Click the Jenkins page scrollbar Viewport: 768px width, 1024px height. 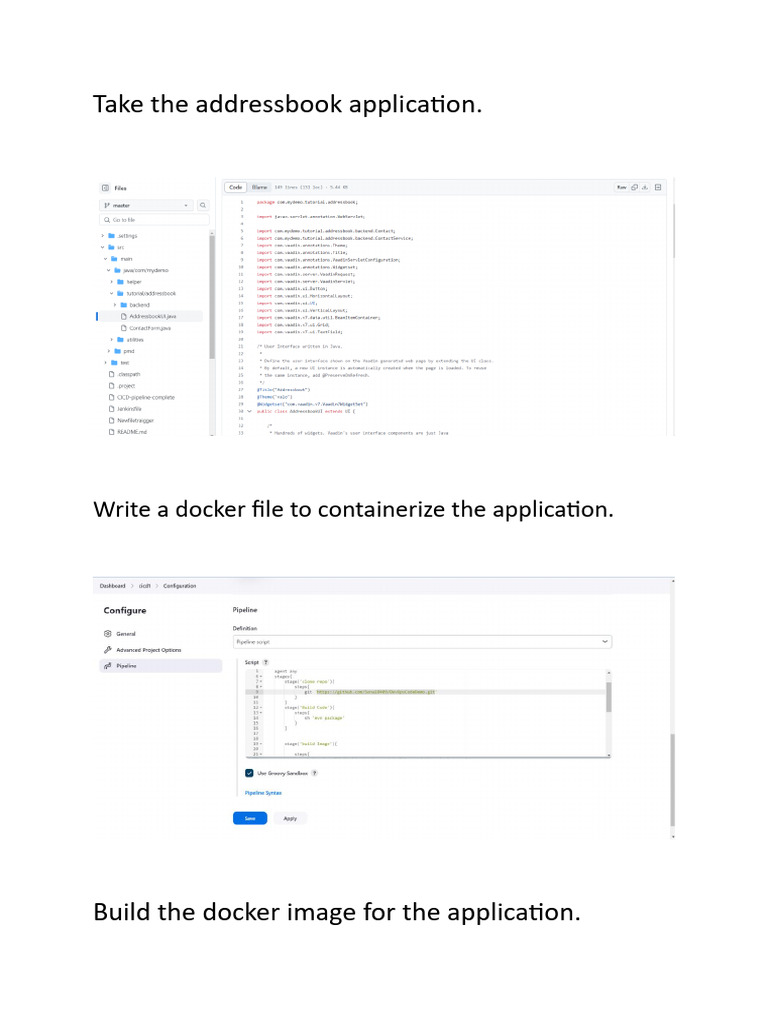(x=673, y=780)
